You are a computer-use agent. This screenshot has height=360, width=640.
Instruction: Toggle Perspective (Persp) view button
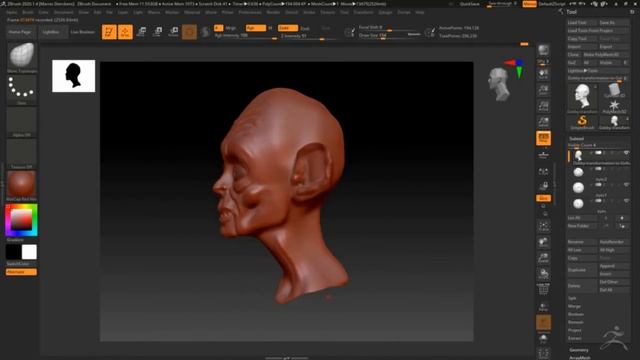point(543,138)
